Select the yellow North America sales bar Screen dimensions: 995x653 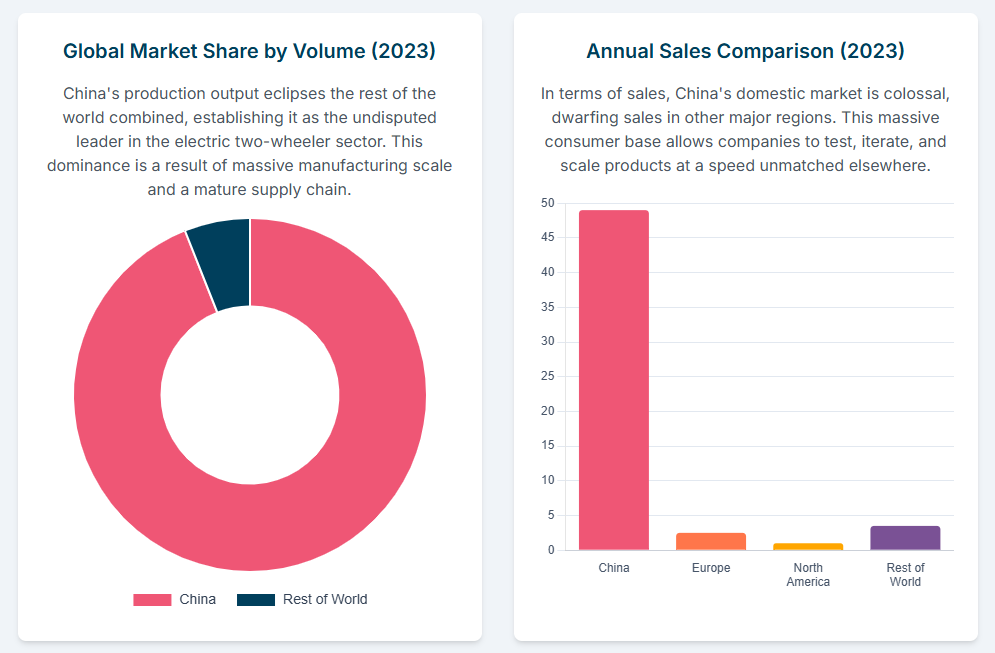tap(808, 546)
